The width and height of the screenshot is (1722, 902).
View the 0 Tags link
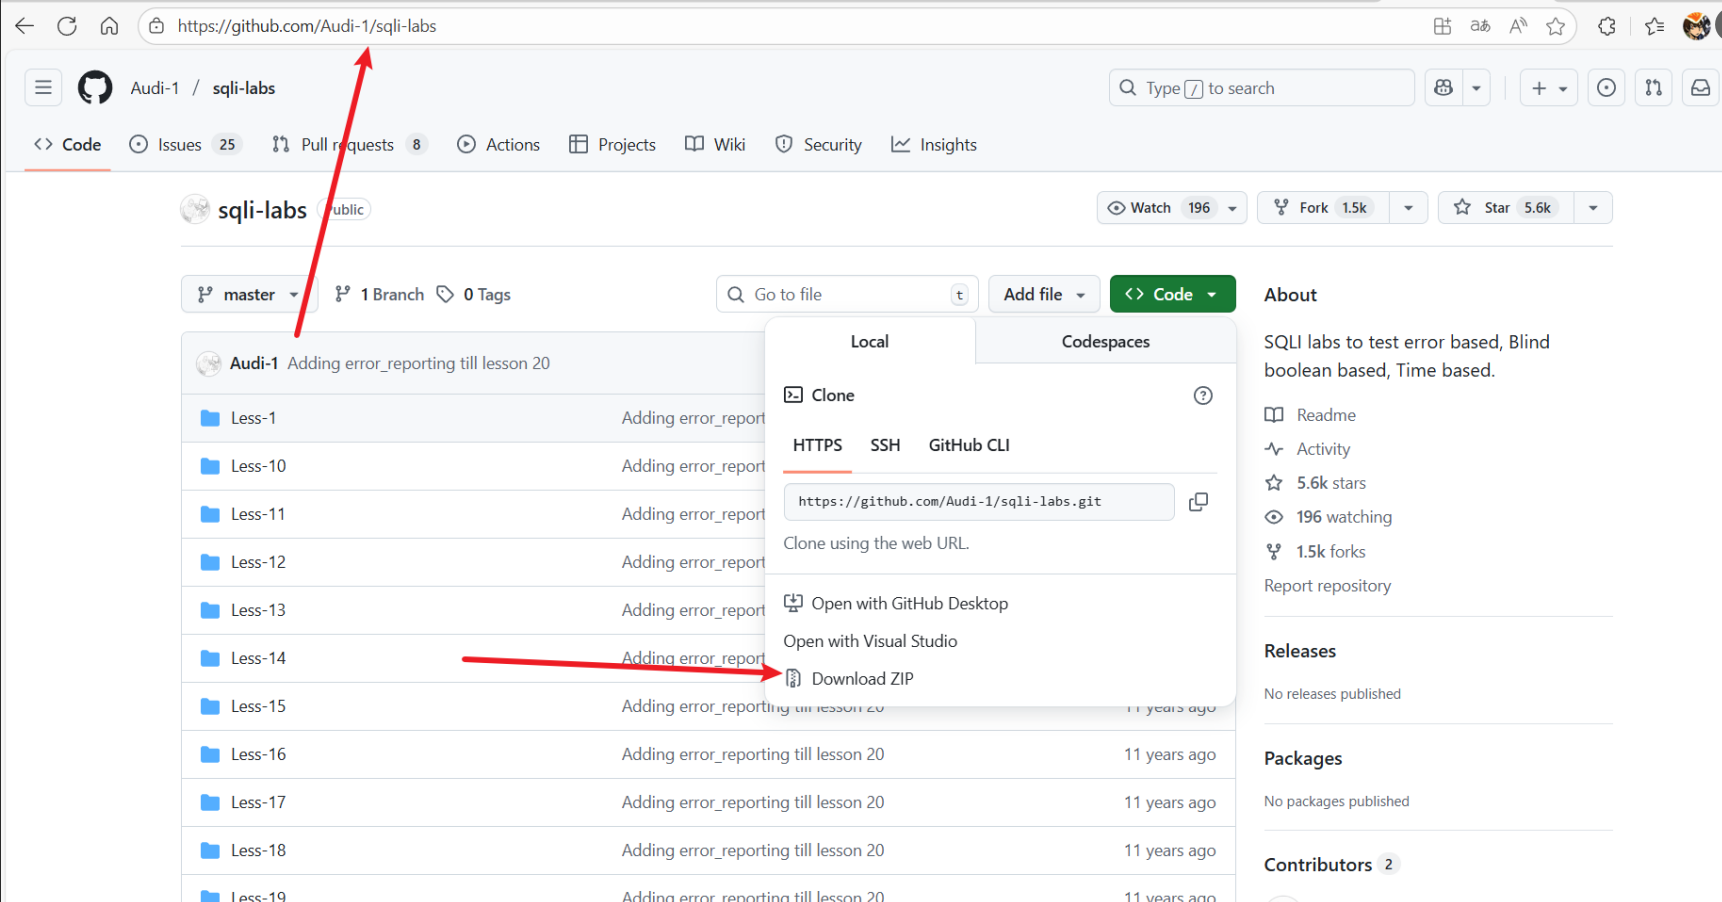pyautogui.click(x=474, y=294)
